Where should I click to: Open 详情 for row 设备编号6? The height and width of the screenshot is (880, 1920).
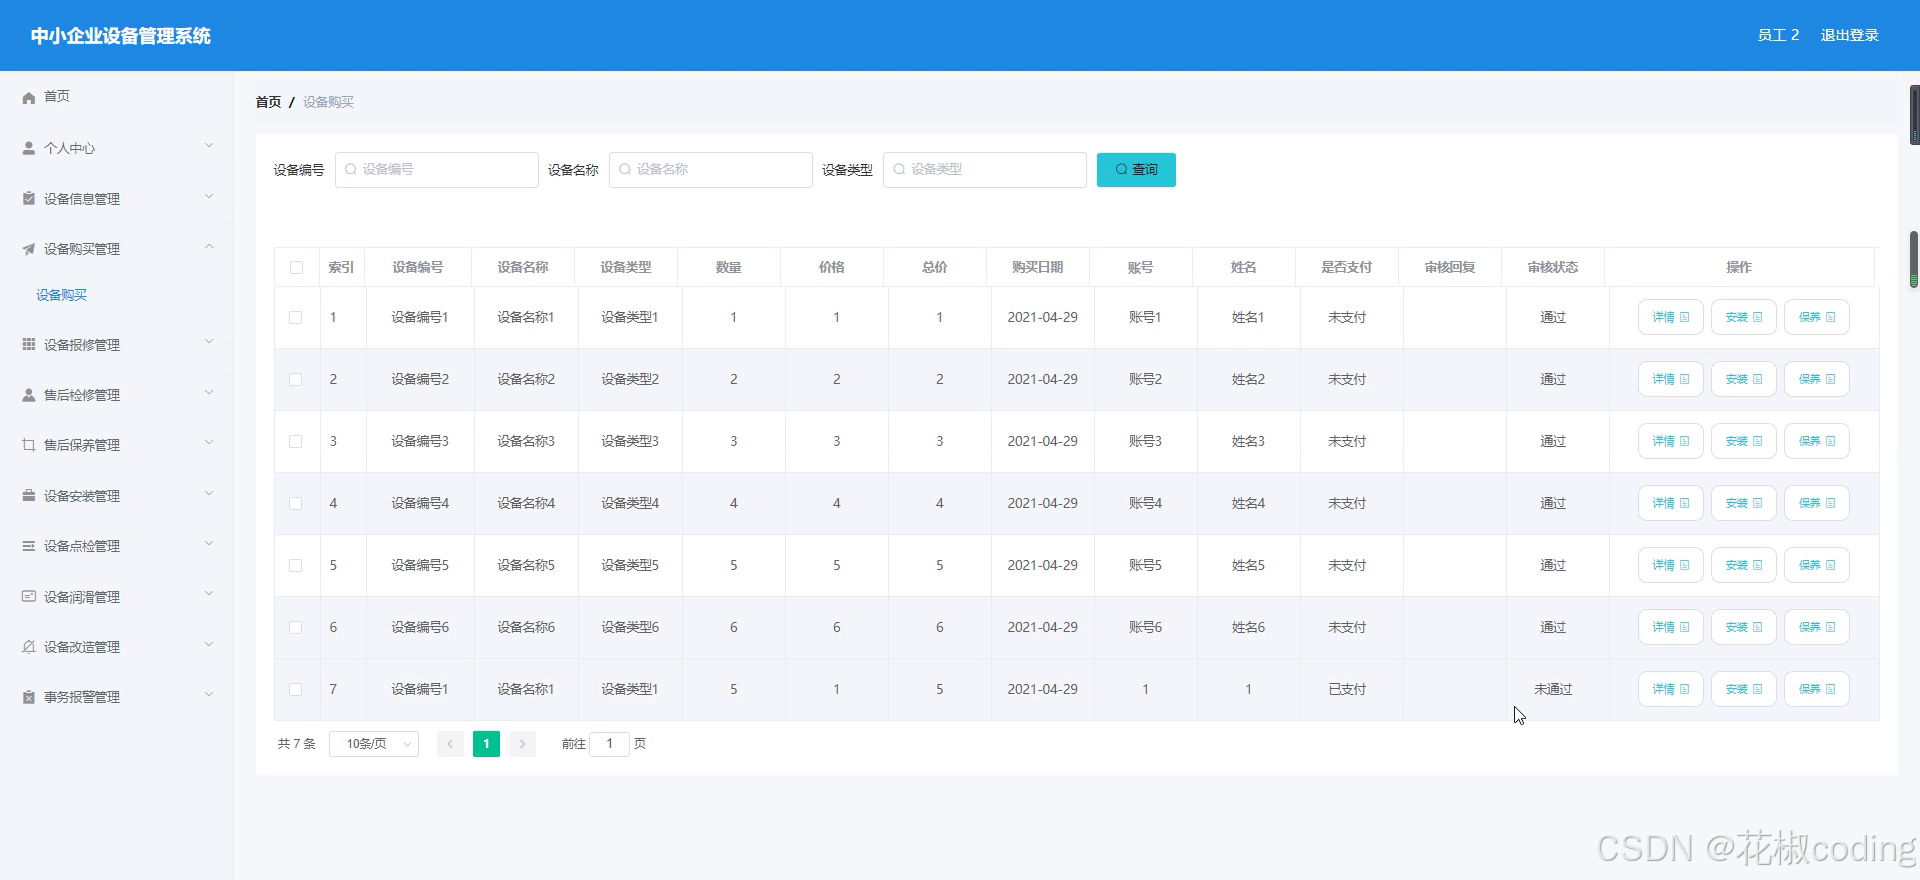[1670, 627]
